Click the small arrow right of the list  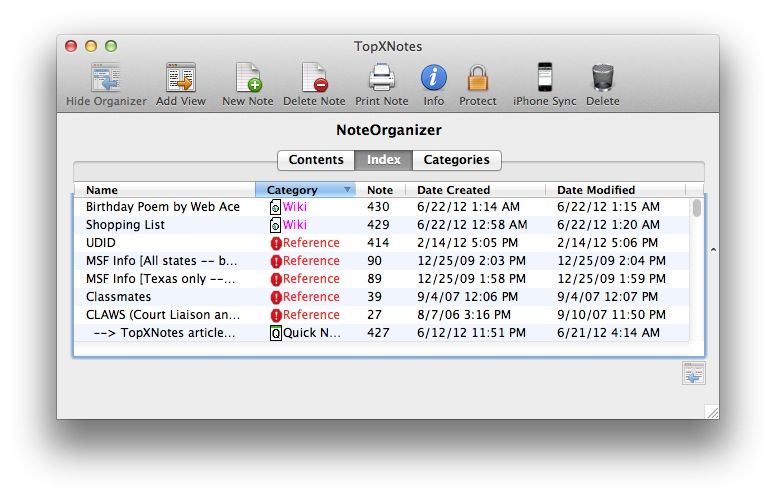click(x=713, y=249)
